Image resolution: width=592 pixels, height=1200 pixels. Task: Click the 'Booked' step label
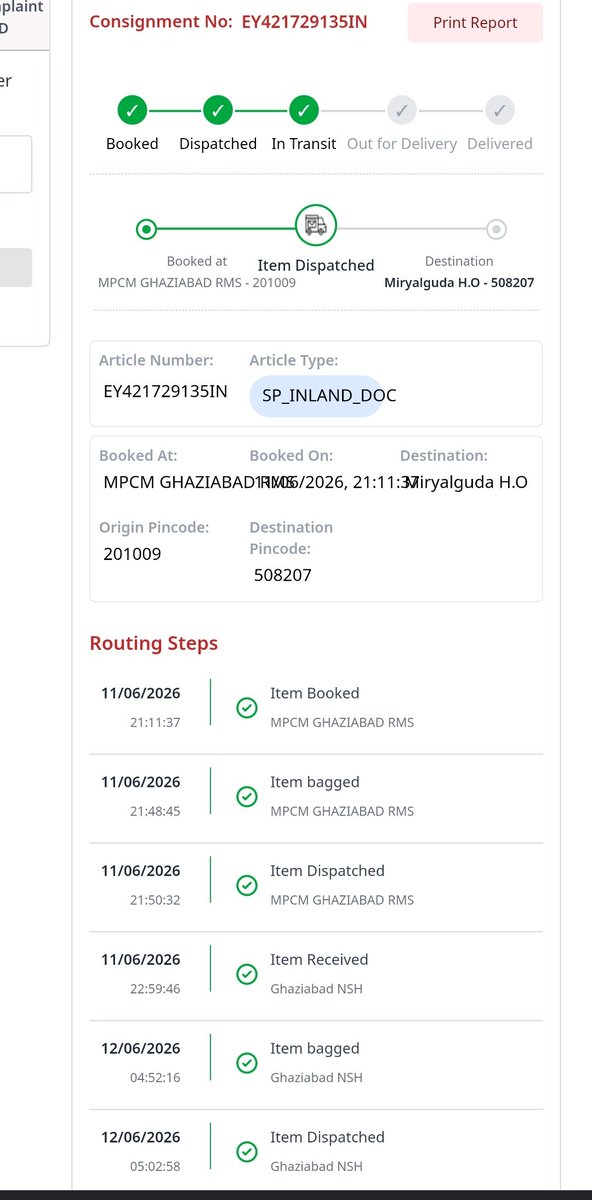click(x=132, y=144)
